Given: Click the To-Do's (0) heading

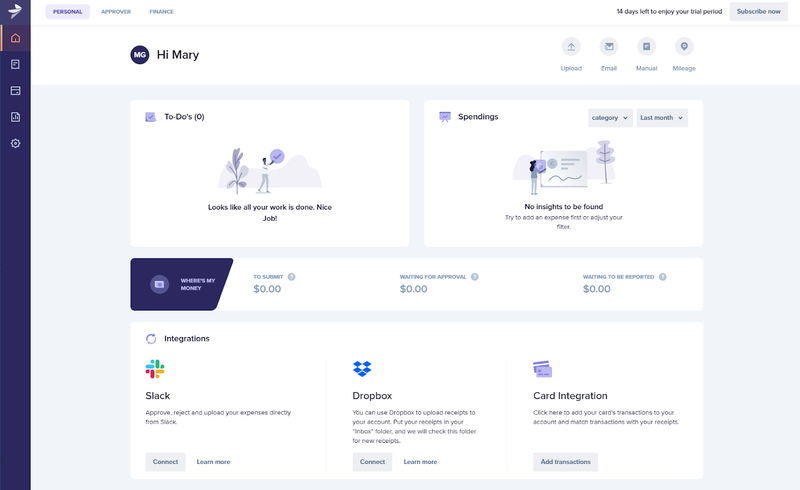Looking at the screenshot, I should [x=184, y=117].
